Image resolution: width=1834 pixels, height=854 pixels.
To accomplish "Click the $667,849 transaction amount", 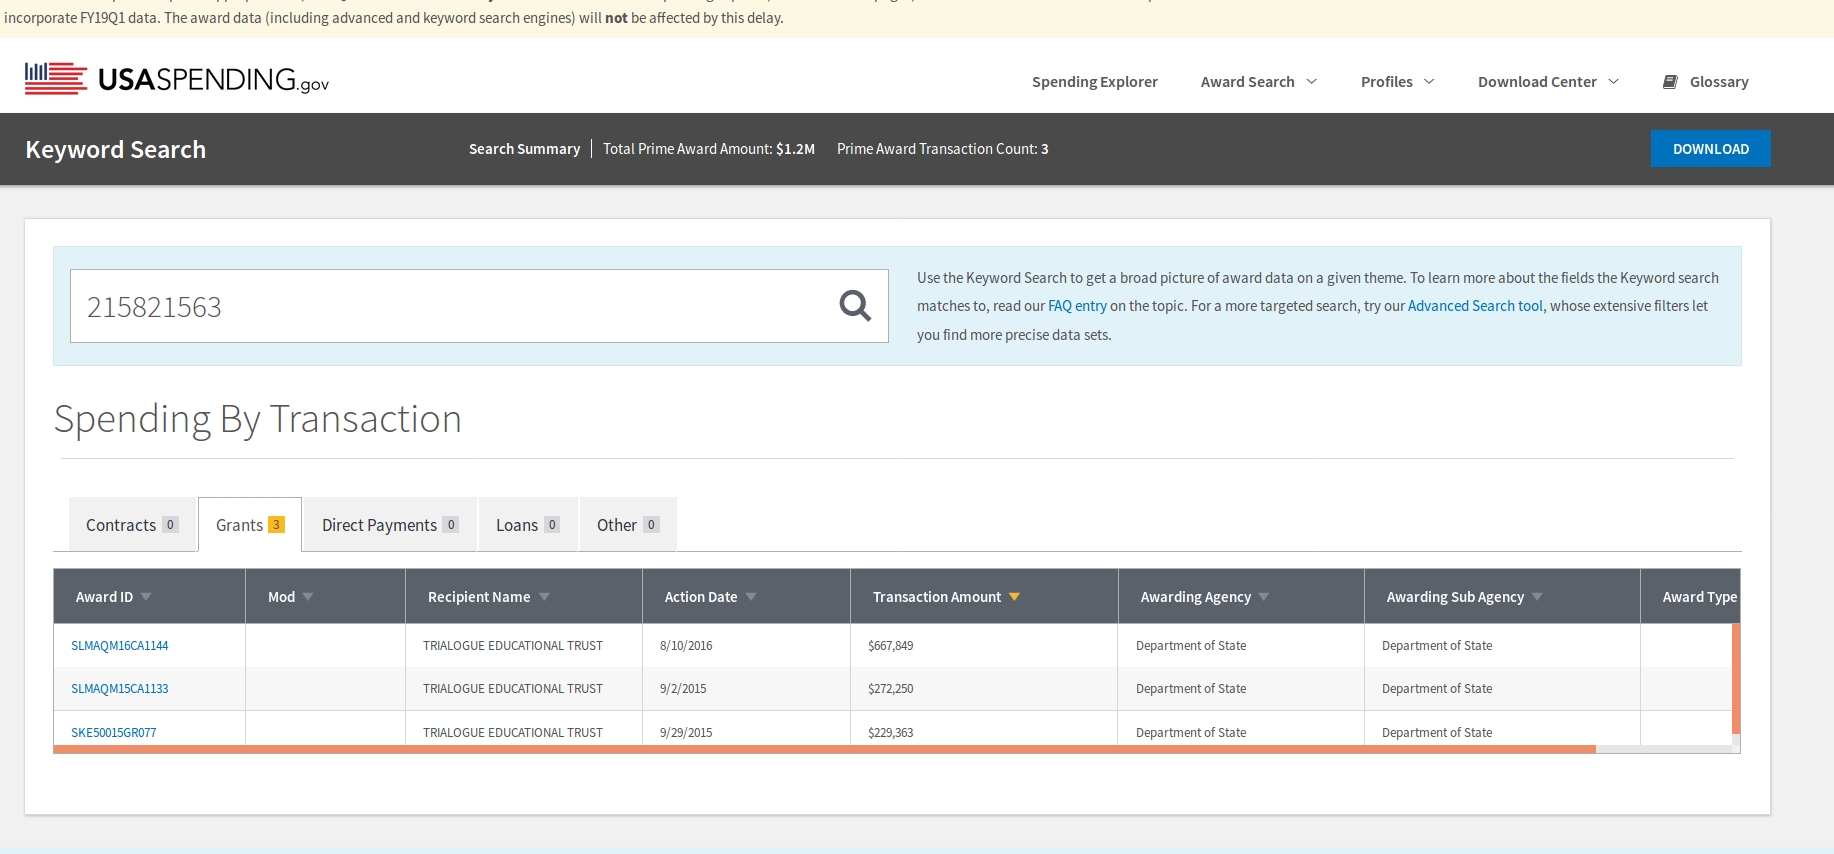I will click(x=890, y=646).
